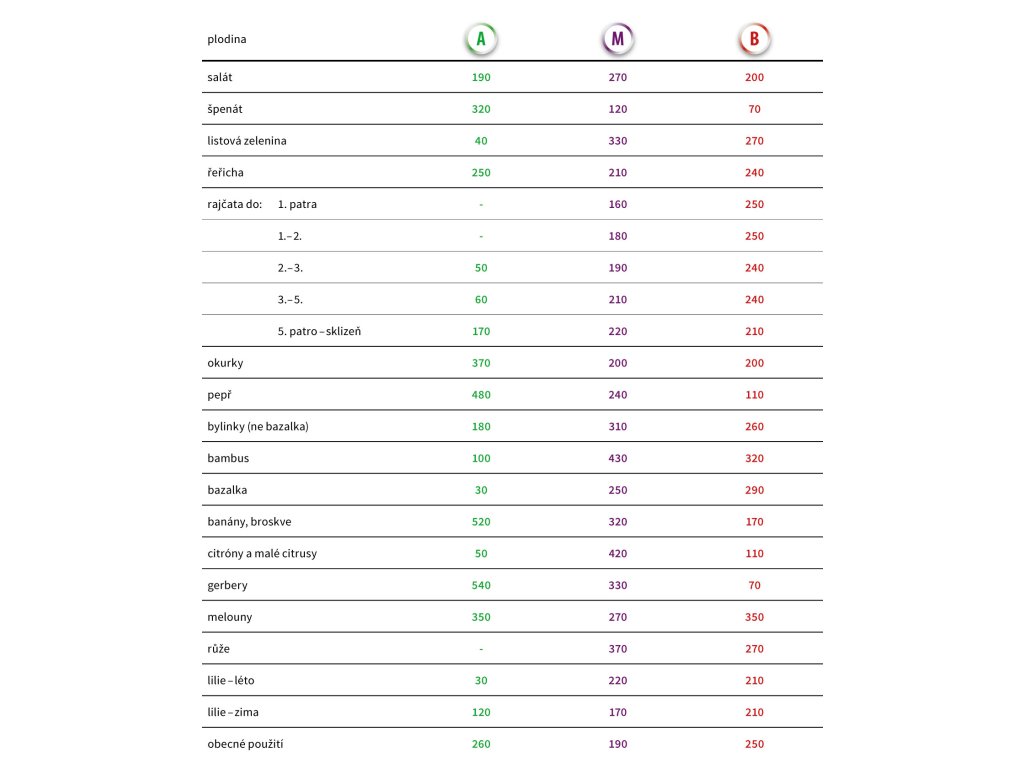Click the red B circle icon

pyautogui.click(x=754, y=39)
